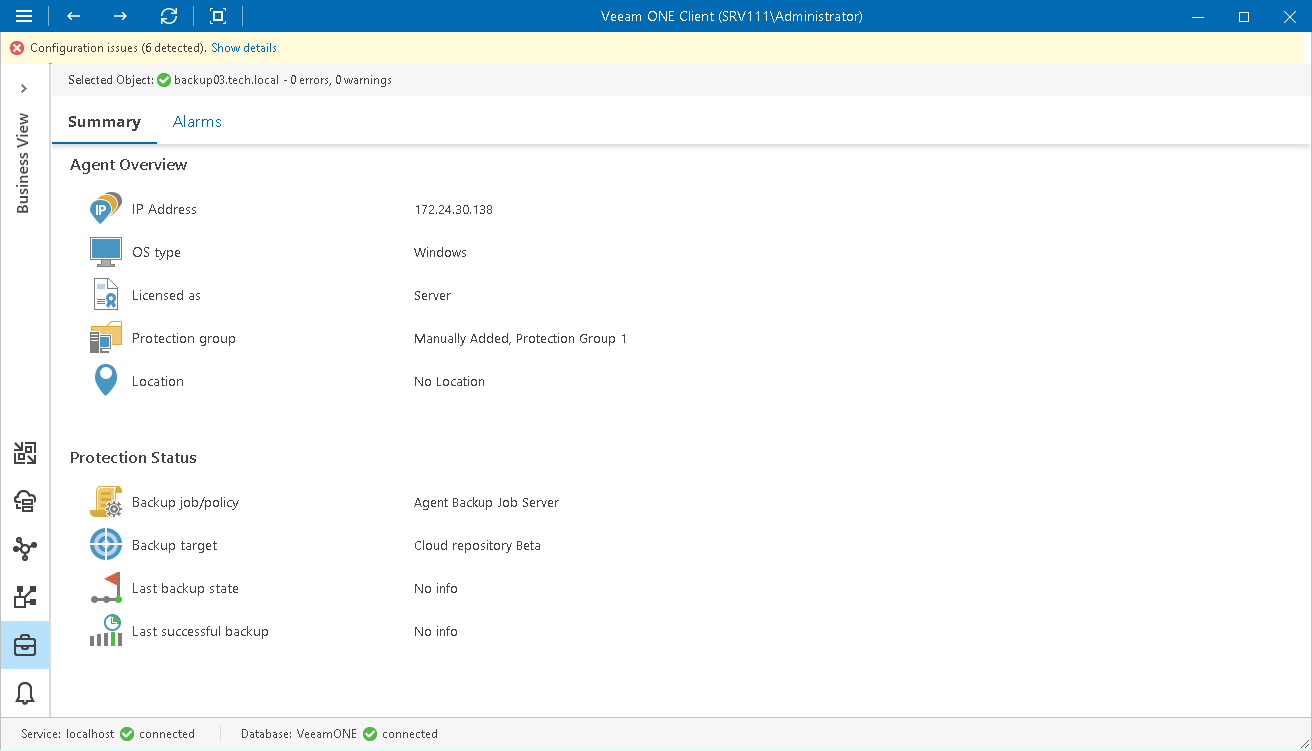This screenshot has height=751, width=1312.
Task: Click the Backup target globe icon
Action: (x=105, y=544)
